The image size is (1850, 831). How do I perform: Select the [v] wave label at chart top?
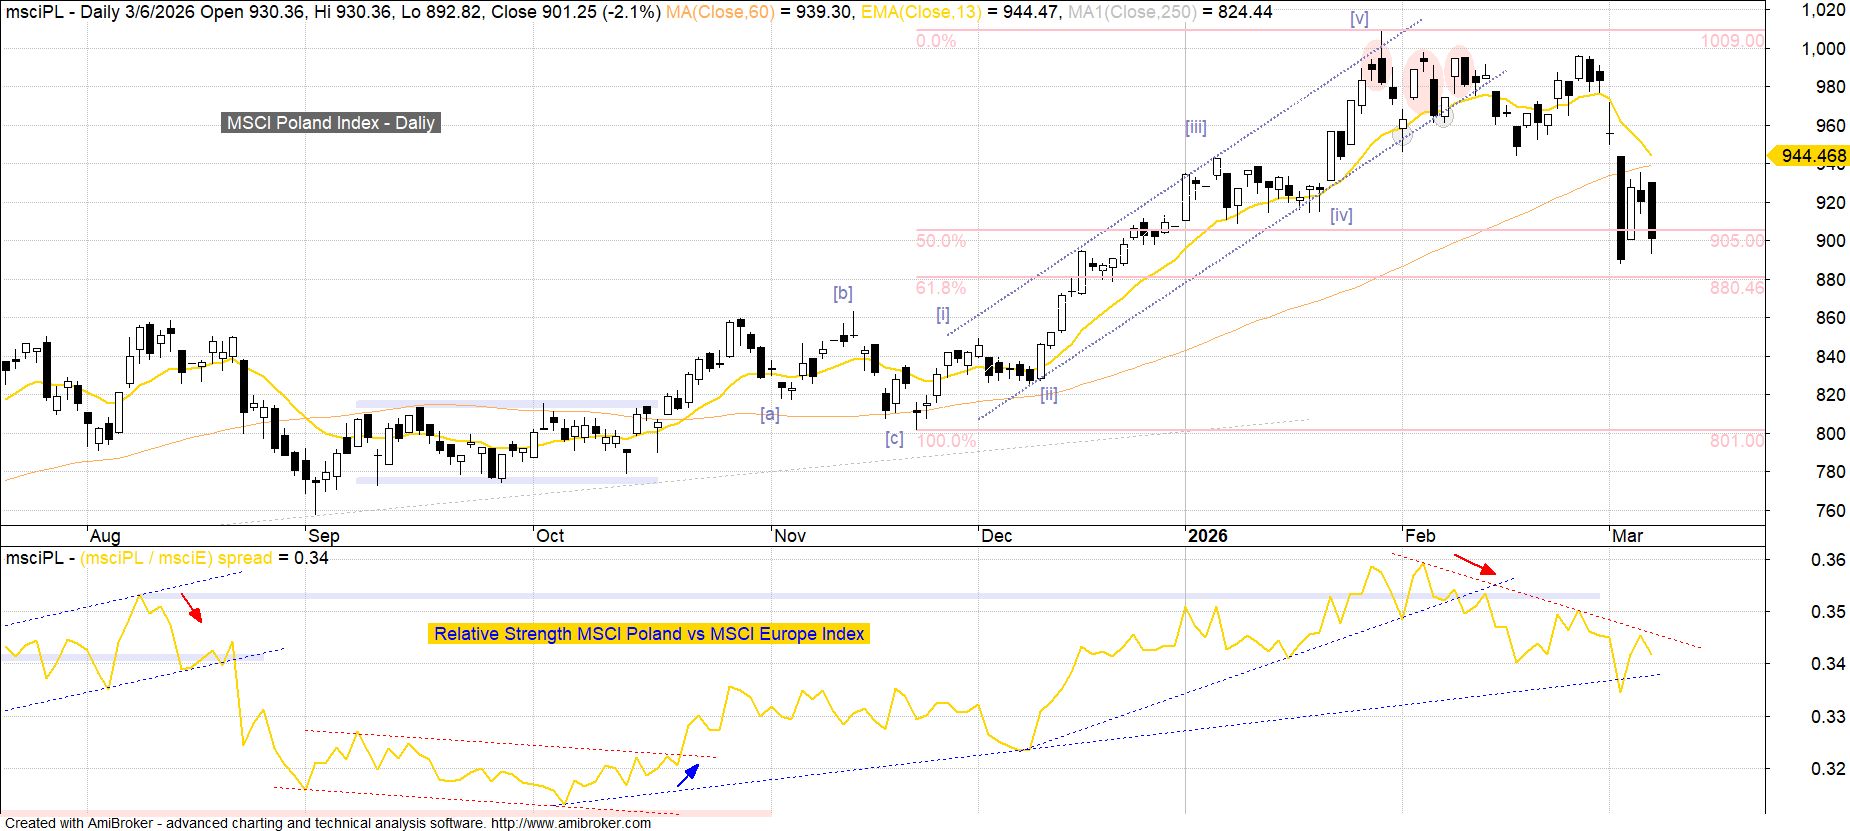click(1359, 19)
